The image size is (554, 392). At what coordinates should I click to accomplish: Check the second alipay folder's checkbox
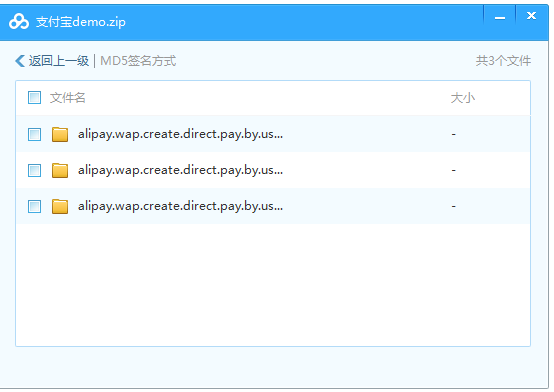pos(34,170)
